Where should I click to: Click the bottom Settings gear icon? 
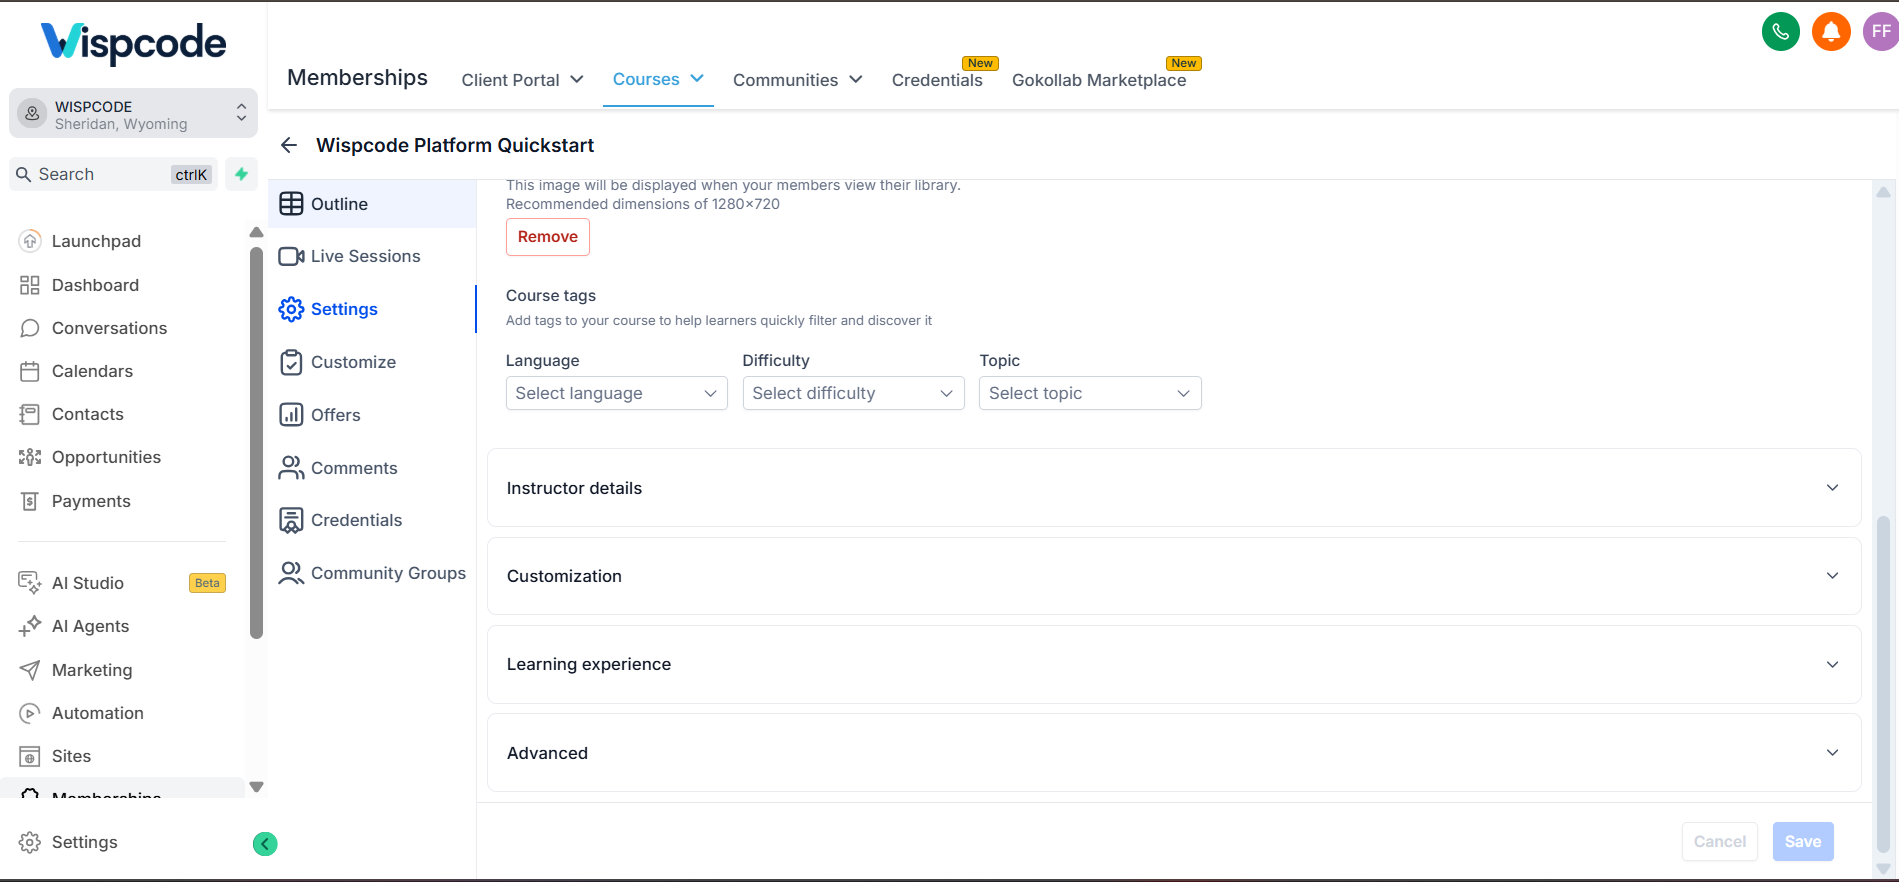pos(30,842)
